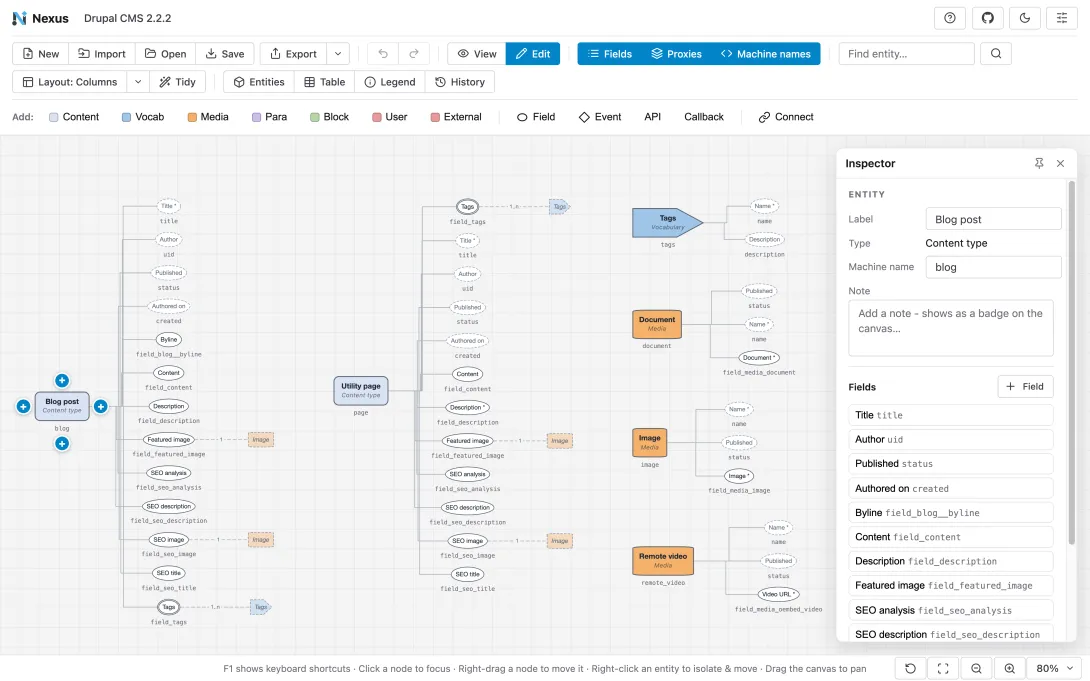Add a Media entity
The image size is (1090, 681).
[207, 117]
